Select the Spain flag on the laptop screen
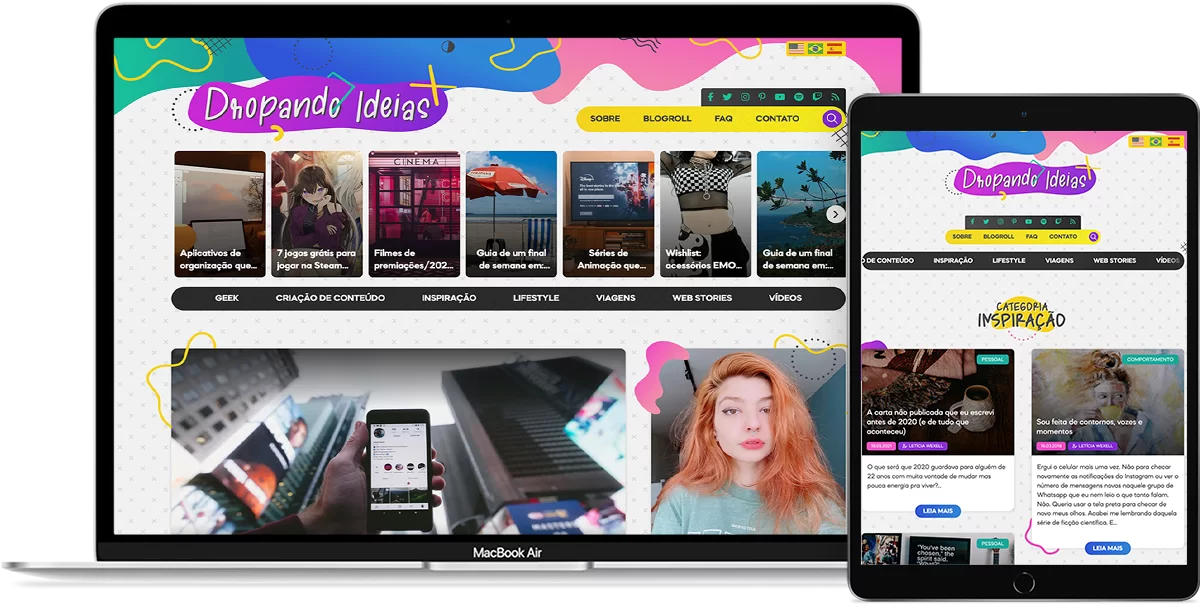The image size is (1200, 609). (x=835, y=48)
